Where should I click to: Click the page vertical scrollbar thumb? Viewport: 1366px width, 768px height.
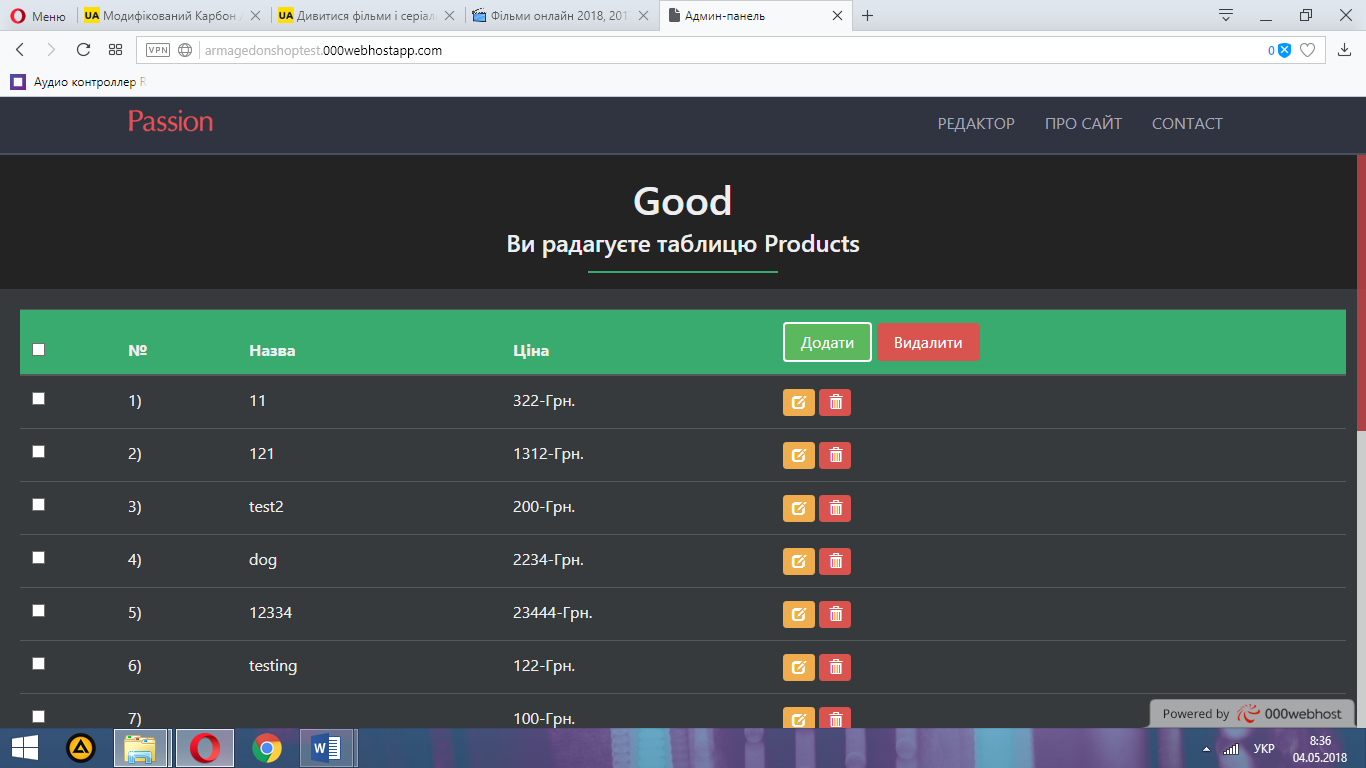(x=1361, y=292)
